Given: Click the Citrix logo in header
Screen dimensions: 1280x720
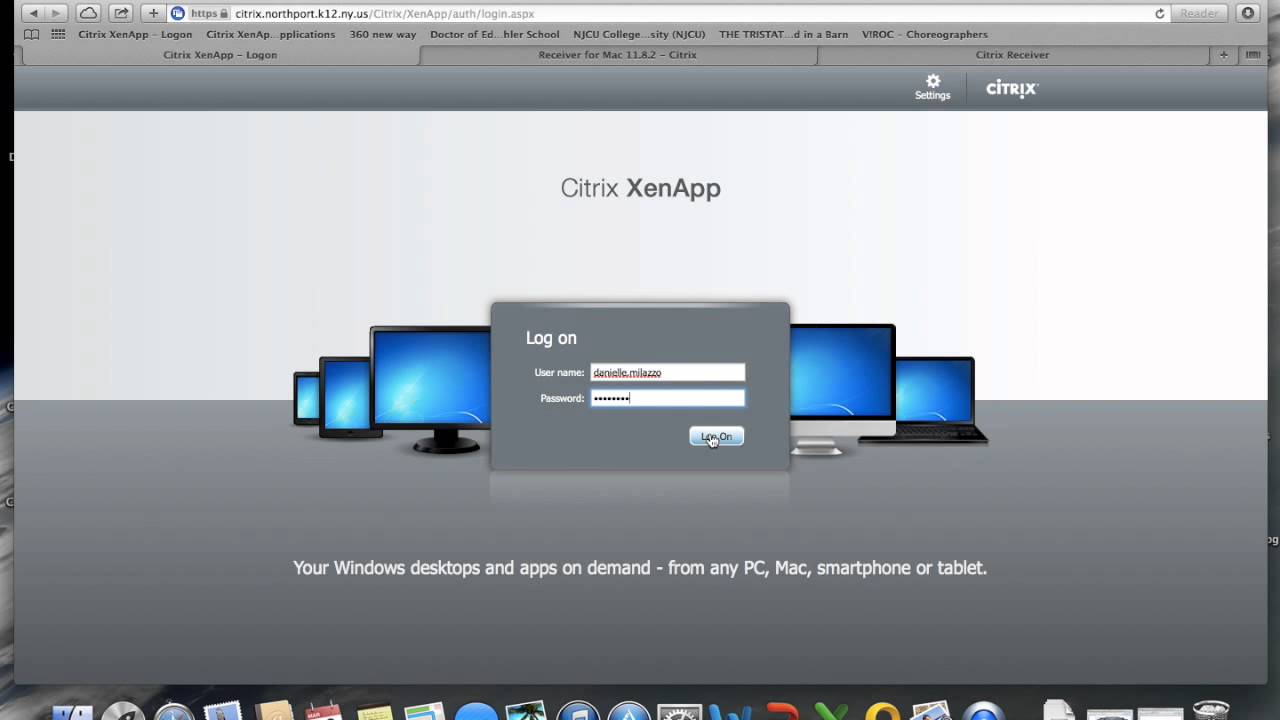Looking at the screenshot, I should tap(1012, 88).
